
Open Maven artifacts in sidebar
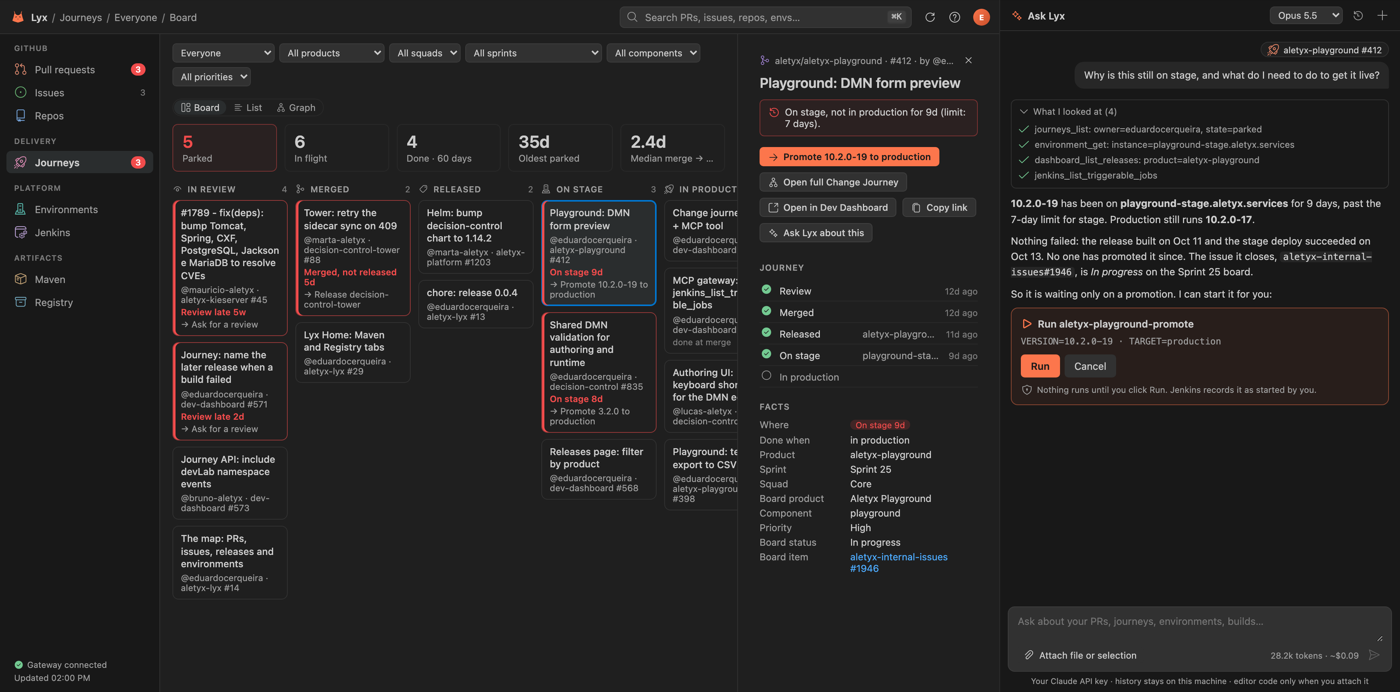[80, 279]
